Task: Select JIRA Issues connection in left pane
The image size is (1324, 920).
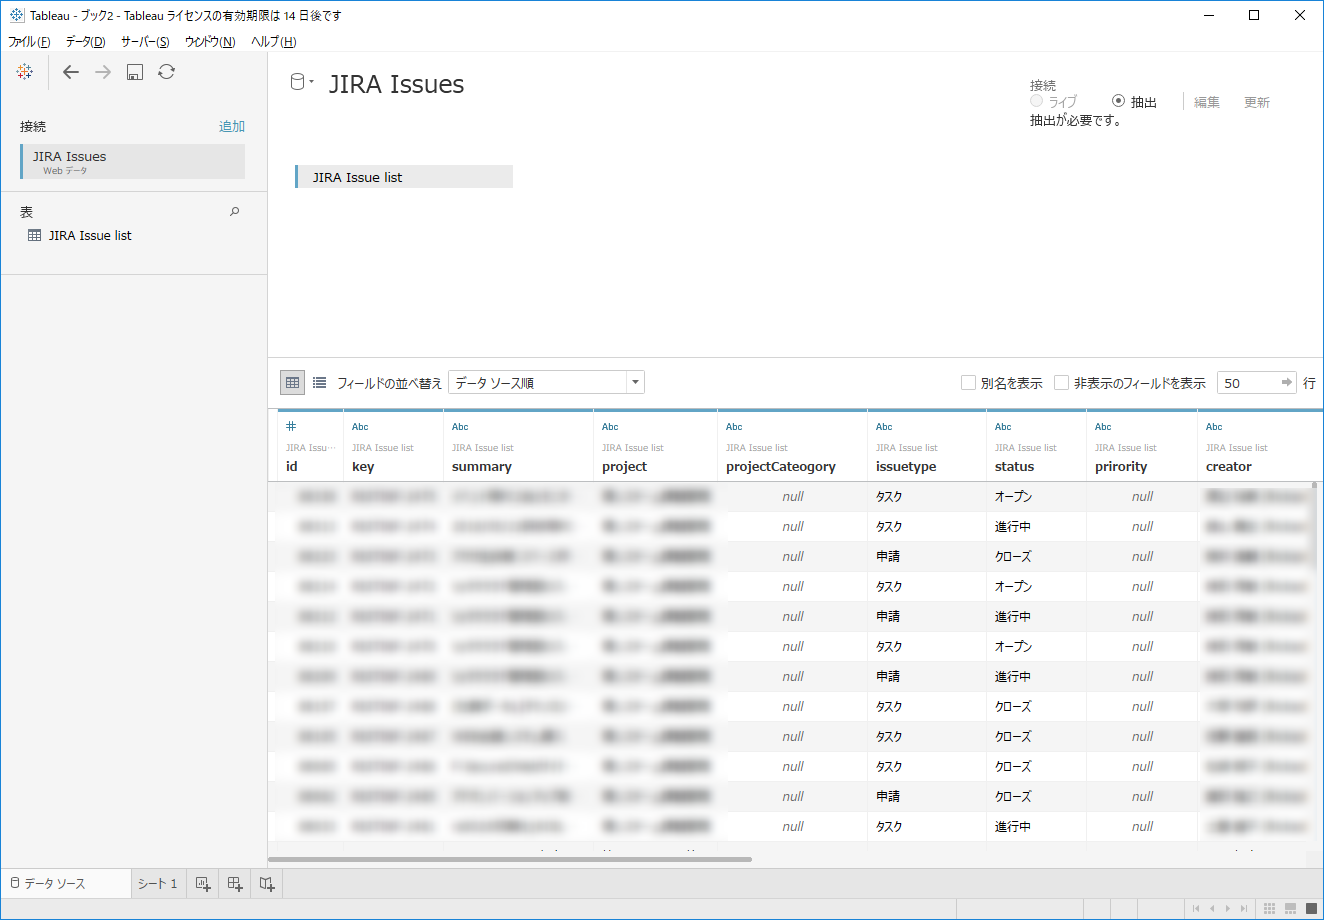Action: pyautogui.click(x=132, y=161)
